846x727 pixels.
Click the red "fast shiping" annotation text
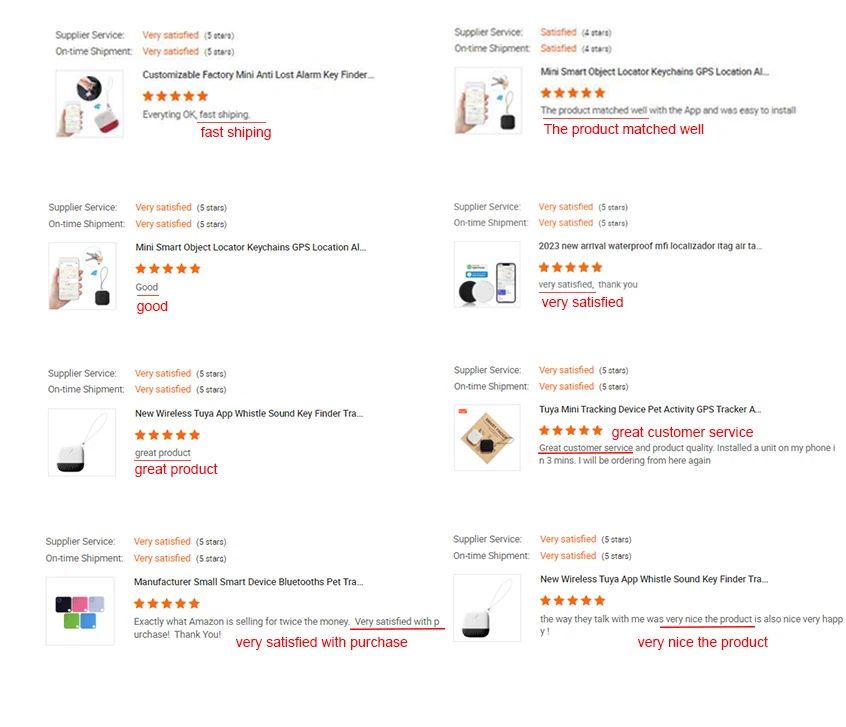pos(235,132)
